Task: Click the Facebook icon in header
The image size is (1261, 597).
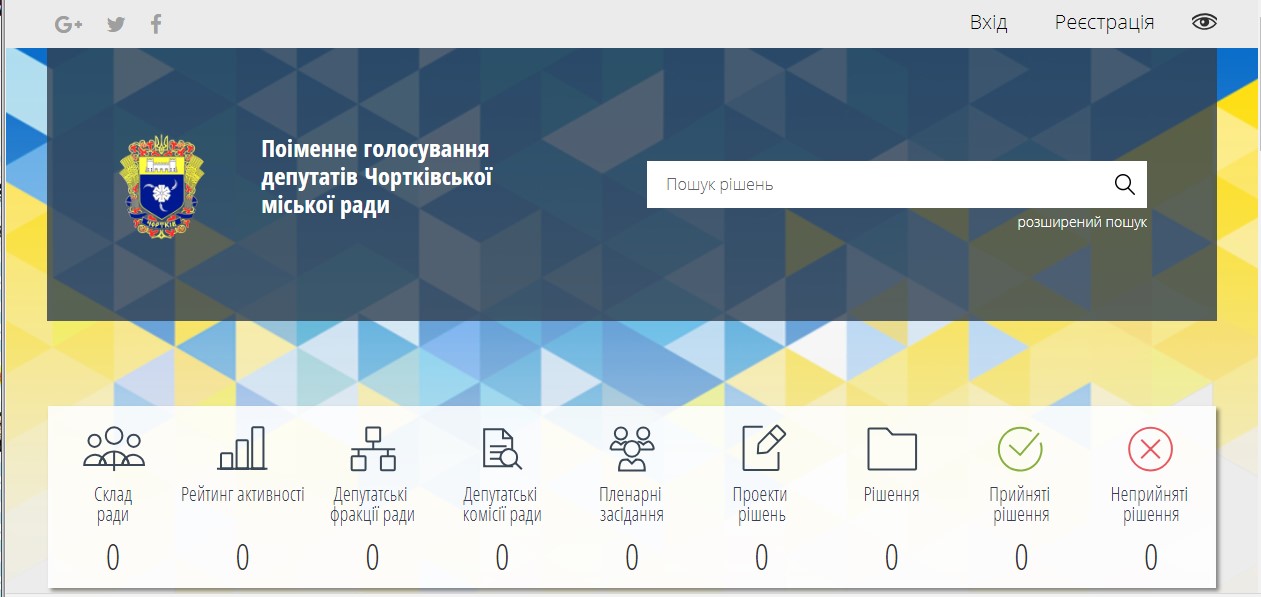Action: [x=156, y=24]
